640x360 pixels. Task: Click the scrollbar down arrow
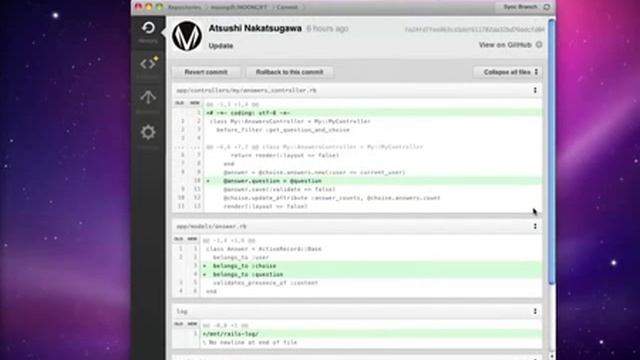551,356
